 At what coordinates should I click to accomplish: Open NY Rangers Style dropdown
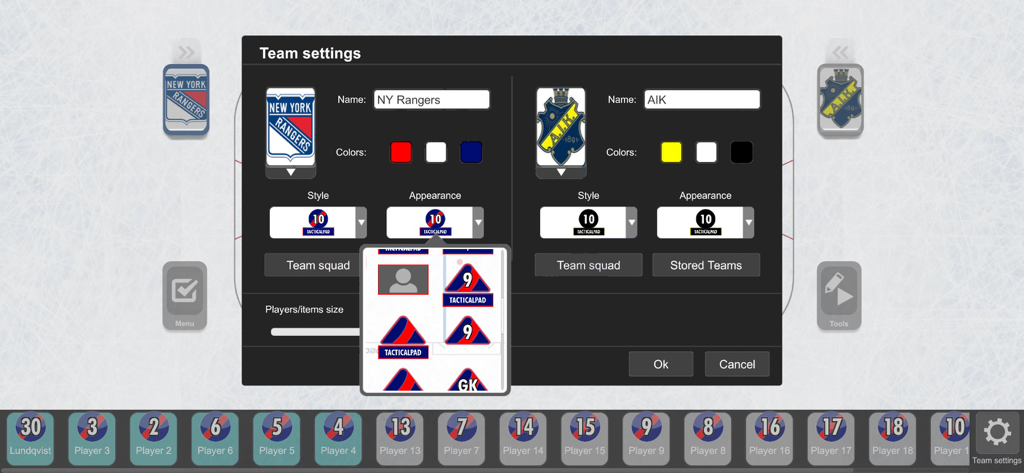(318, 223)
